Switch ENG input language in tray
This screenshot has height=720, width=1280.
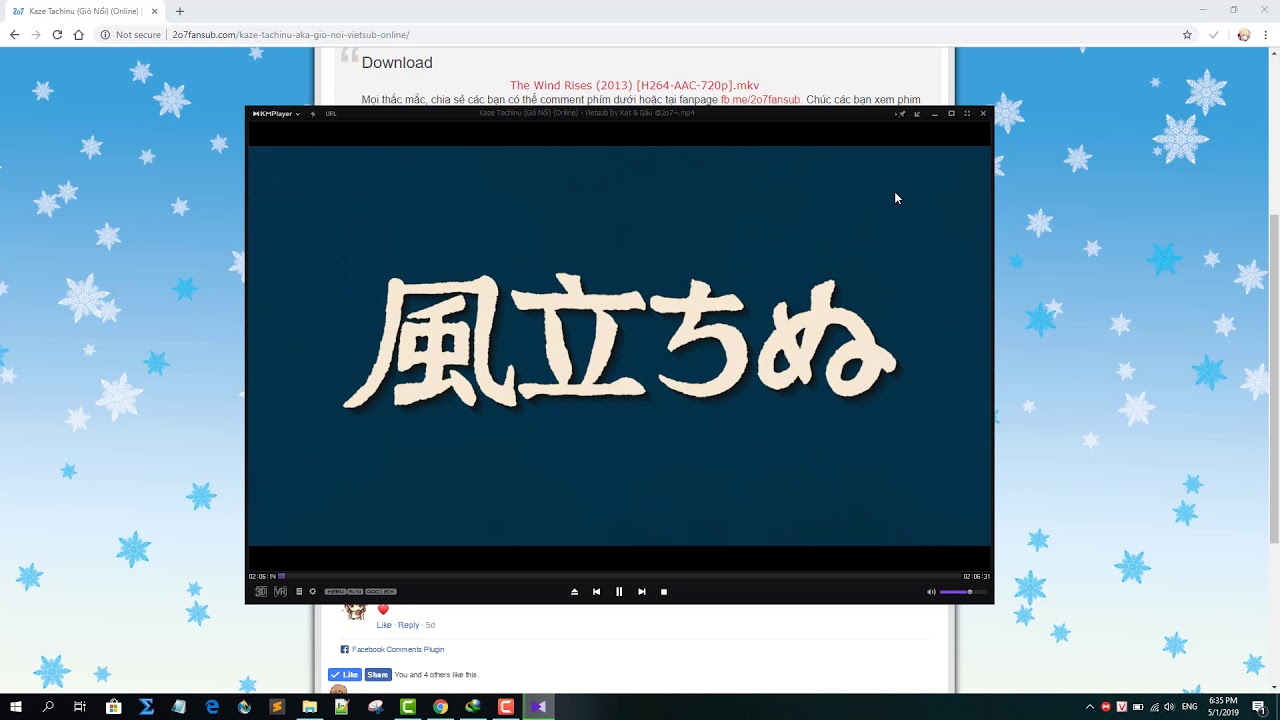click(1190, 707)
